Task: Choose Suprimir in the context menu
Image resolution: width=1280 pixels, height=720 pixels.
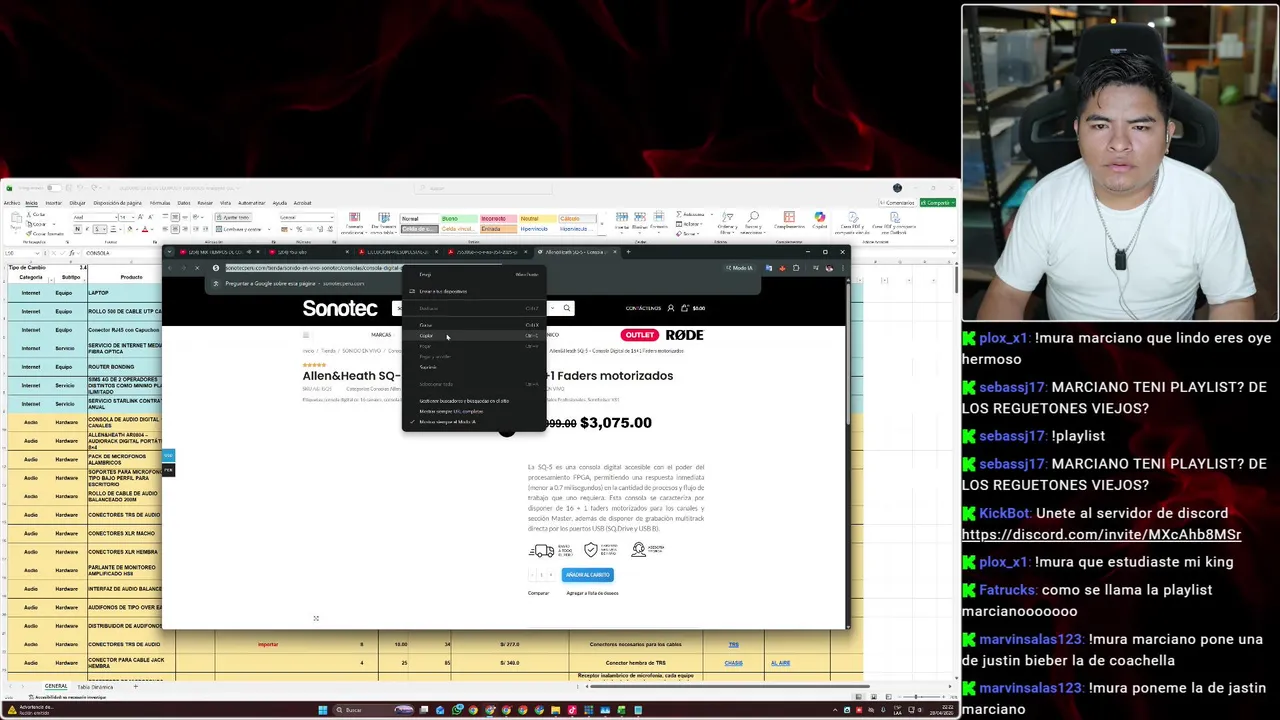Action: click(474, 367)
